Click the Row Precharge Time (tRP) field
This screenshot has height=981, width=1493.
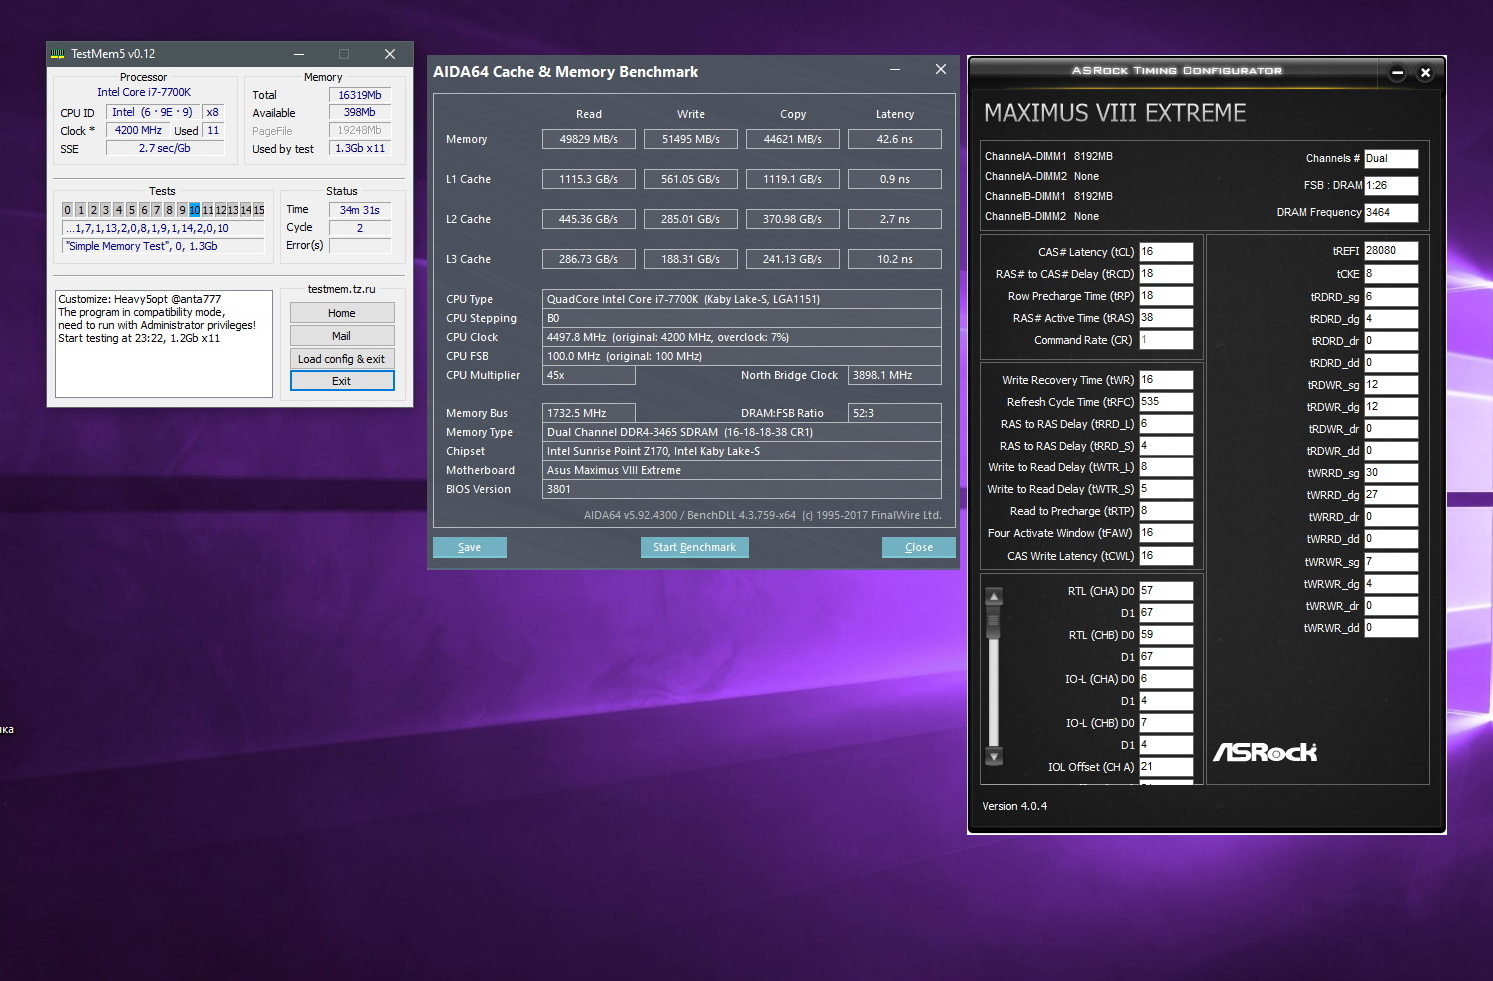(1166, 296)
